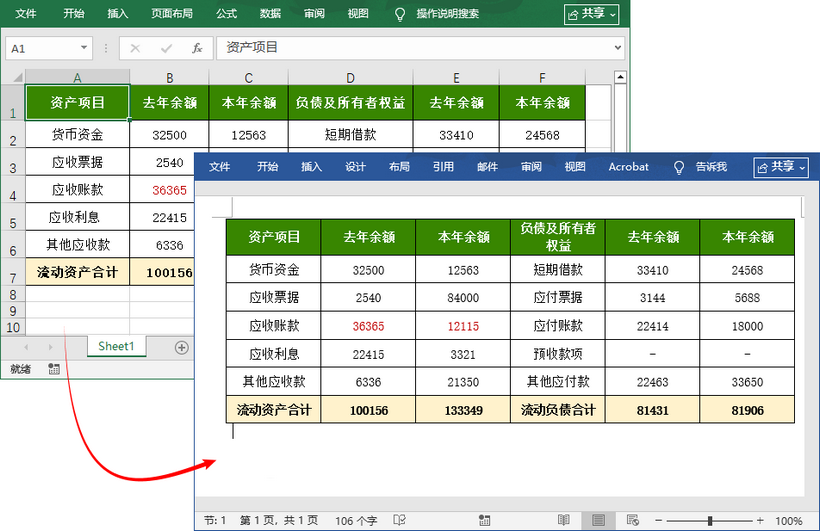
Task: Switch to Word web layout view icon
Action: (x=633, y=520)
